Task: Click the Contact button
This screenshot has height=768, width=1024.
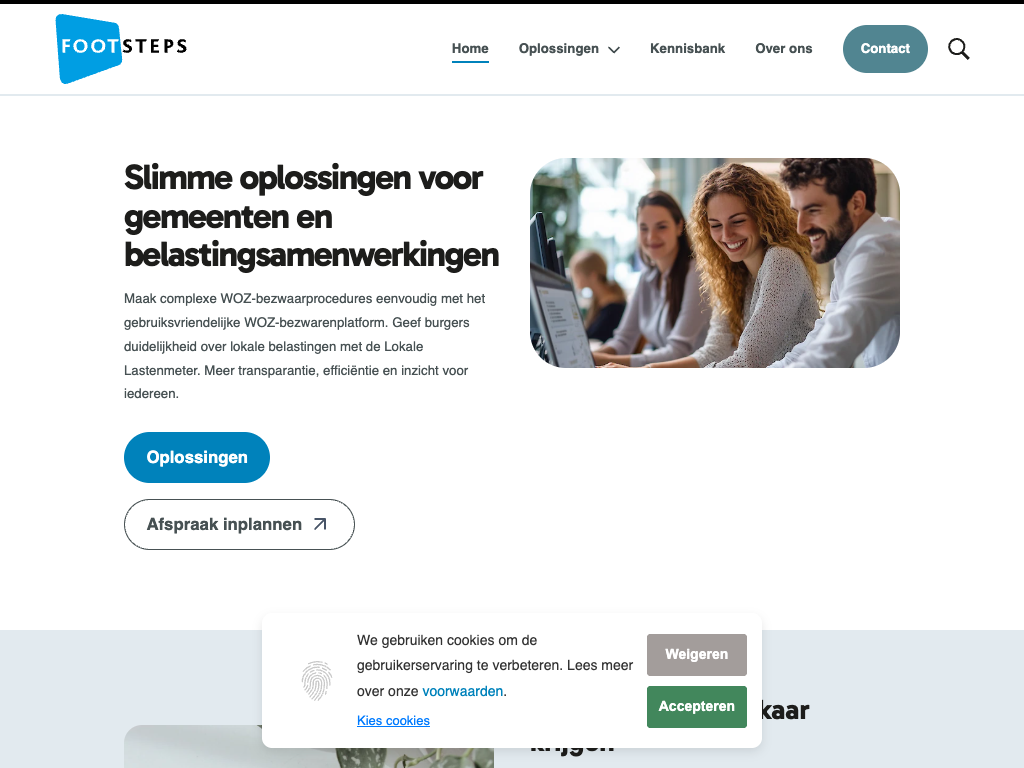Action: (885, 49)
